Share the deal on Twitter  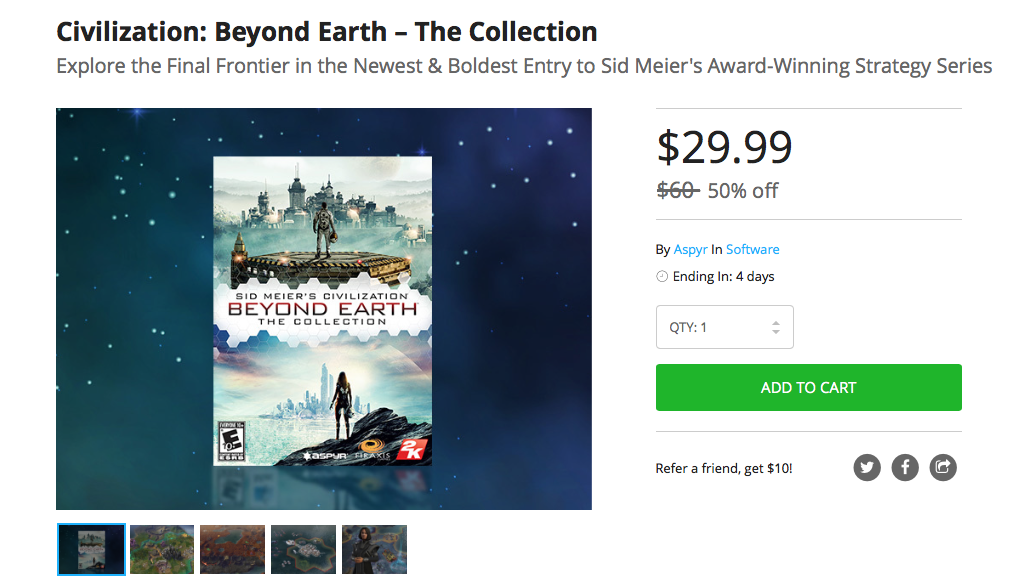(867, 467)
